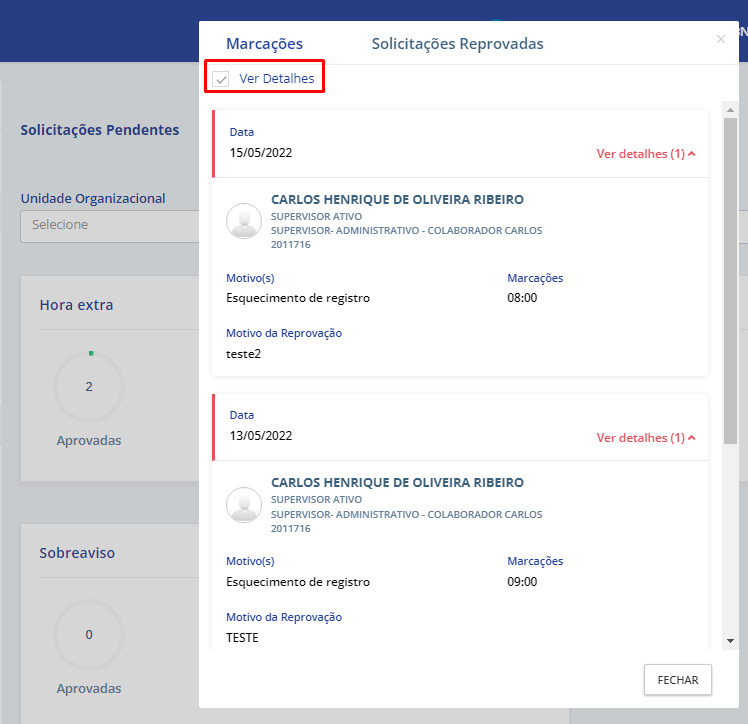Image resolution: width=748 pixels, height=724 pixels.
Task: Click the Hora extra approved circle showing 2
Action: 89,387
